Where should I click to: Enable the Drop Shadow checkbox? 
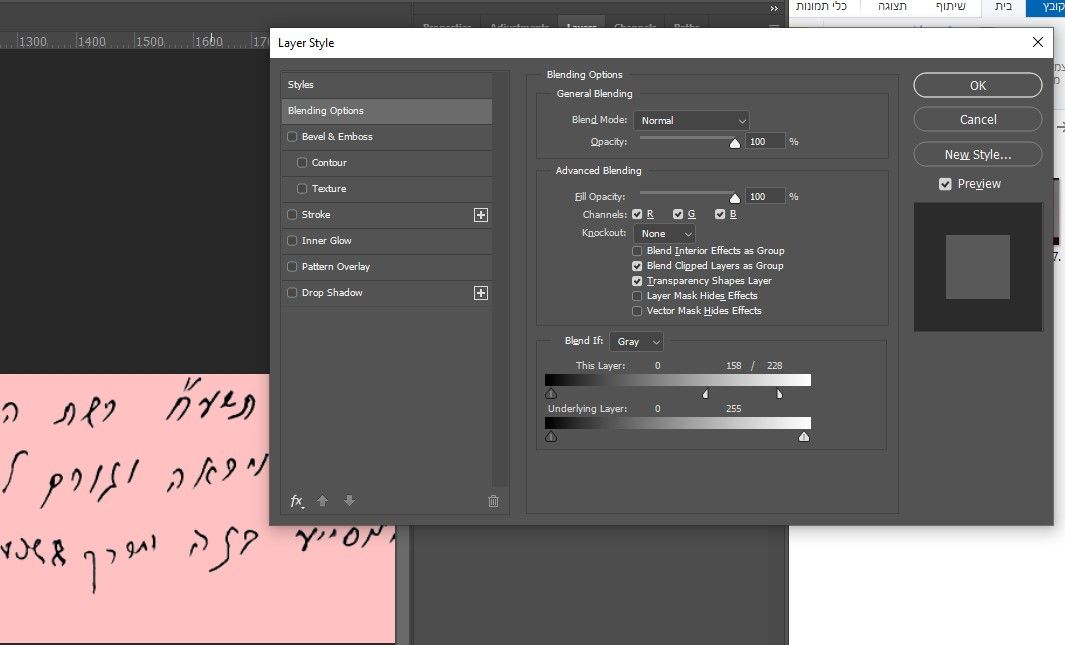pos(292,293)
